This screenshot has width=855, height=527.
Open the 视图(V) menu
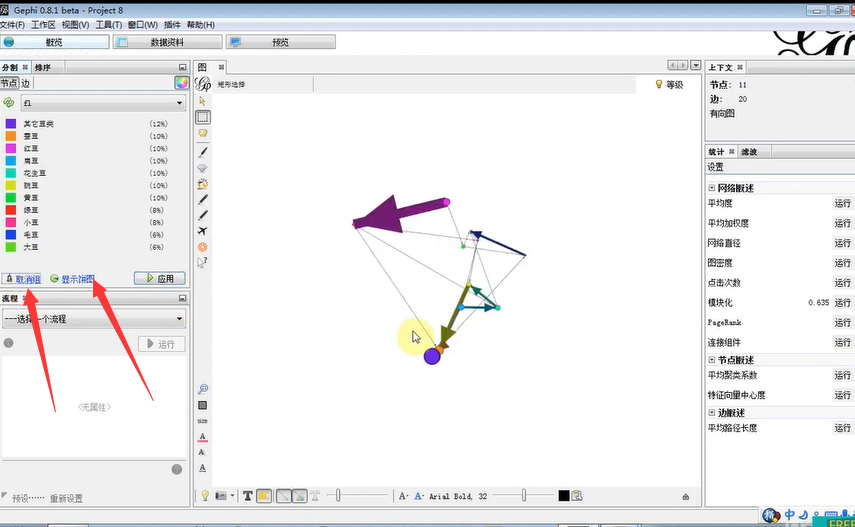pyautogui.click(x=75, y=25)
